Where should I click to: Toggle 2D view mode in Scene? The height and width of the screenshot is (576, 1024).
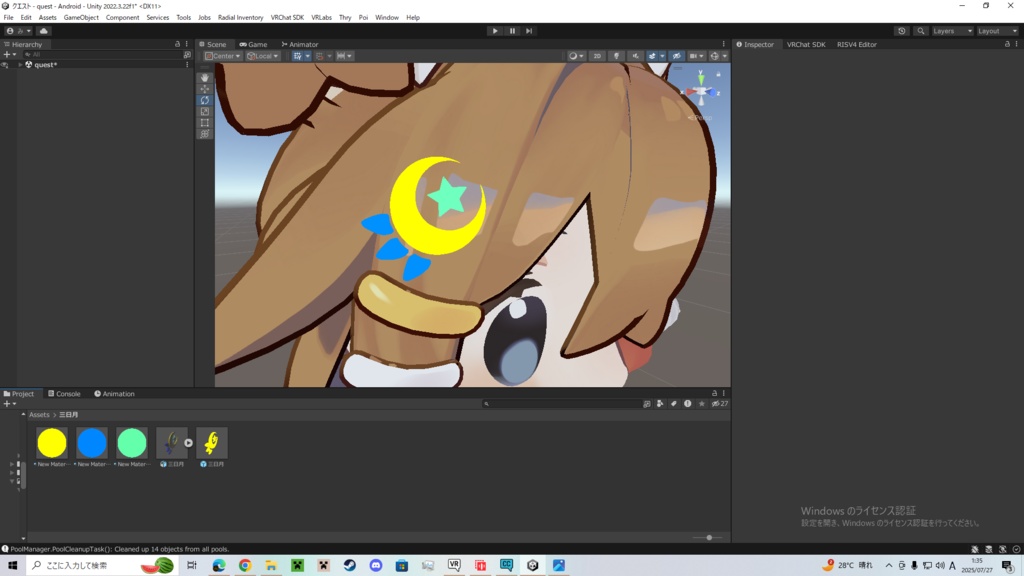pos(597,56)
